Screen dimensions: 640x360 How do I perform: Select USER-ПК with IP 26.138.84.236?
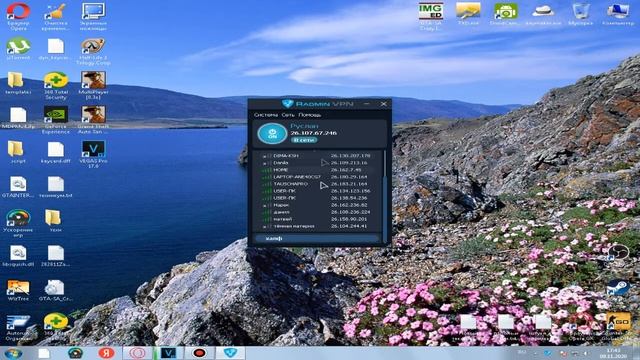tap(319, 198)
